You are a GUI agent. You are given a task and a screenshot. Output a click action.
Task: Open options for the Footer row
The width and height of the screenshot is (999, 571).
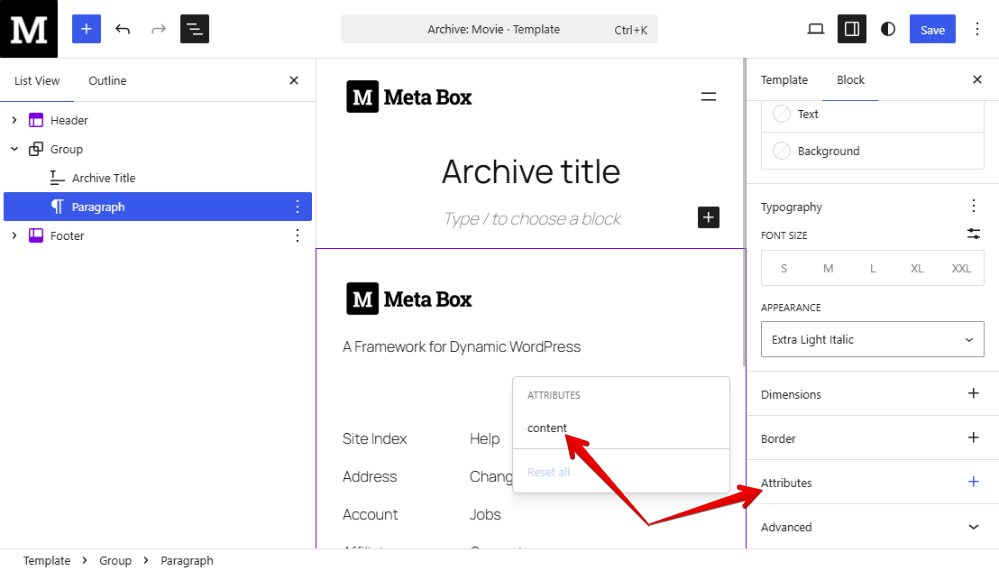point(298,236)
